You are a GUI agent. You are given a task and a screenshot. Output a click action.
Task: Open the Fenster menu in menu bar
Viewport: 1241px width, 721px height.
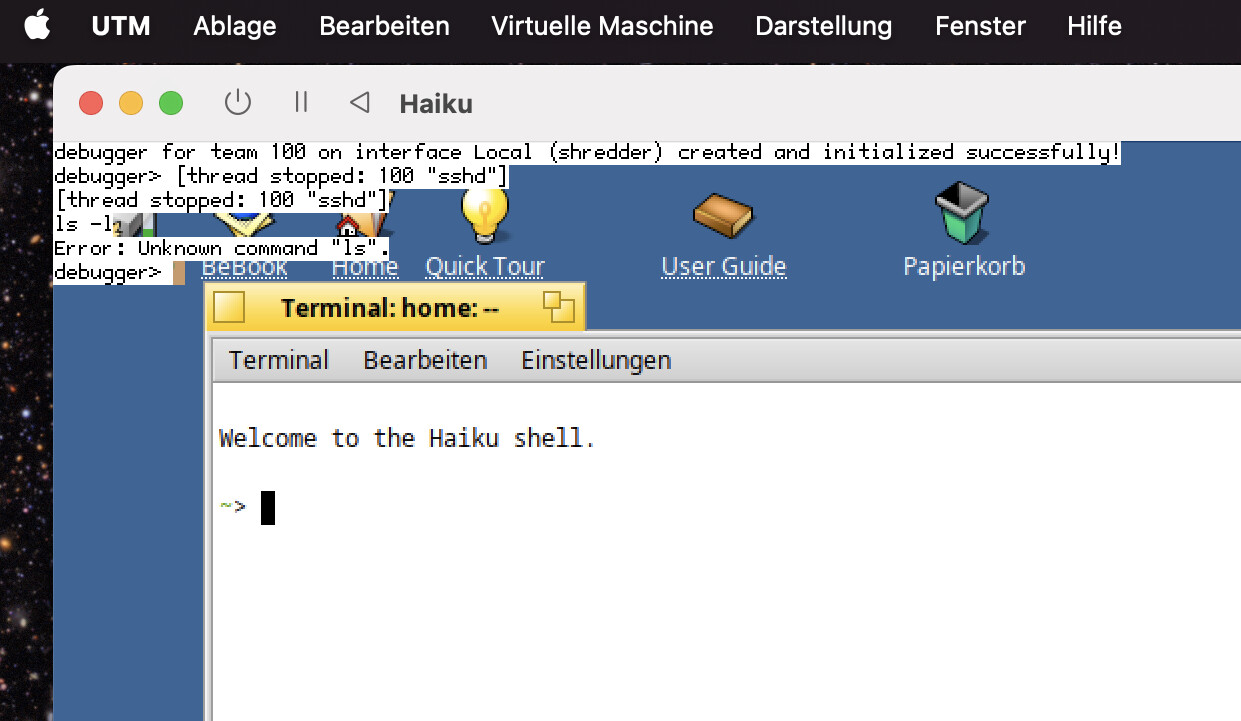980,26
